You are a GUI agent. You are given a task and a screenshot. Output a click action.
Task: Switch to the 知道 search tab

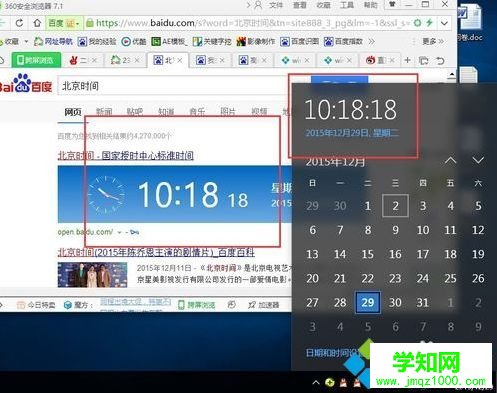[x=166, y=112]
